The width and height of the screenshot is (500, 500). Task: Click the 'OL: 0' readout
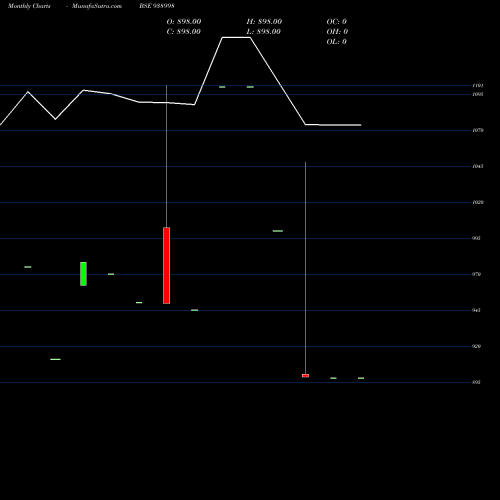tap(336, 42)
